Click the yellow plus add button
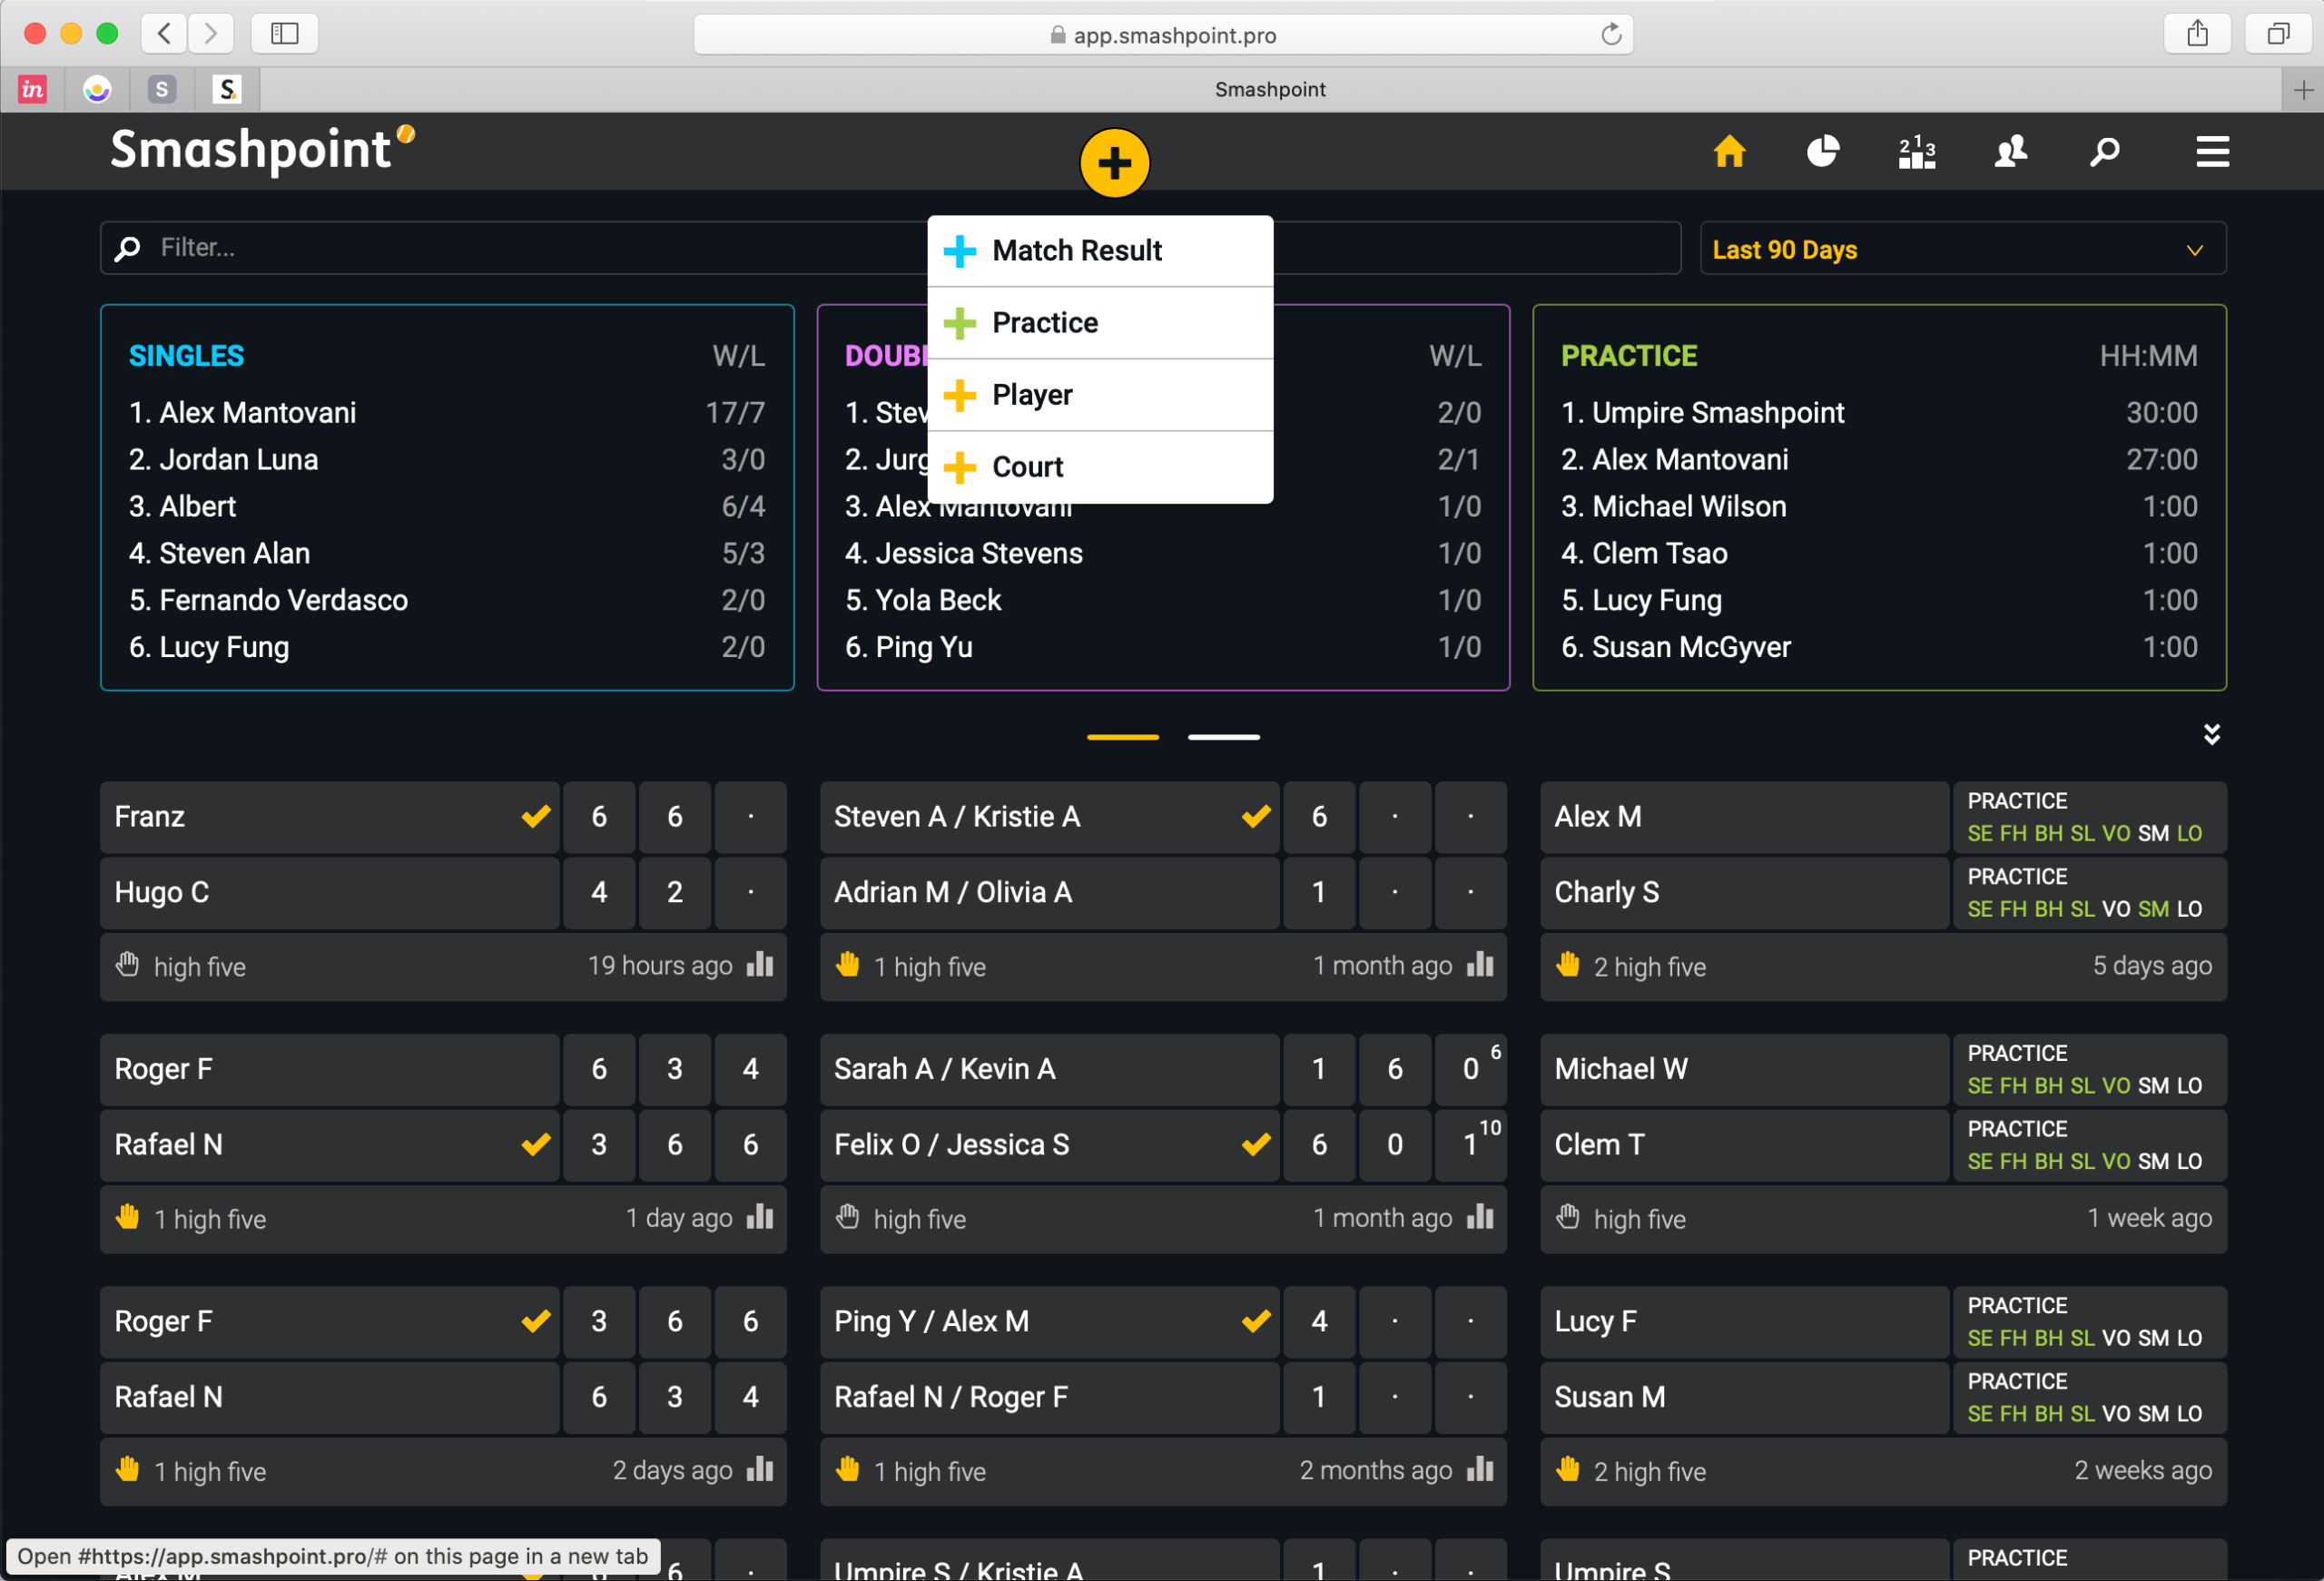 (x=1114, y=163)
